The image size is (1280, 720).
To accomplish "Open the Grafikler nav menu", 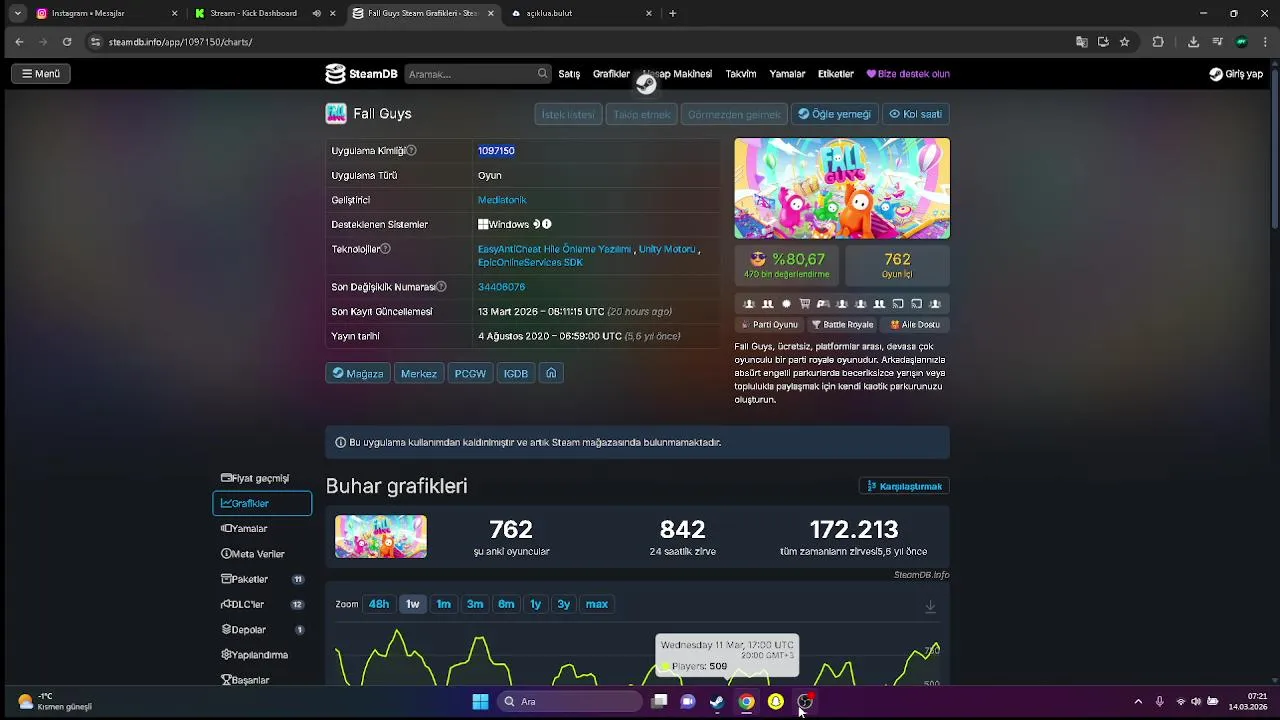I will point(611,74).
